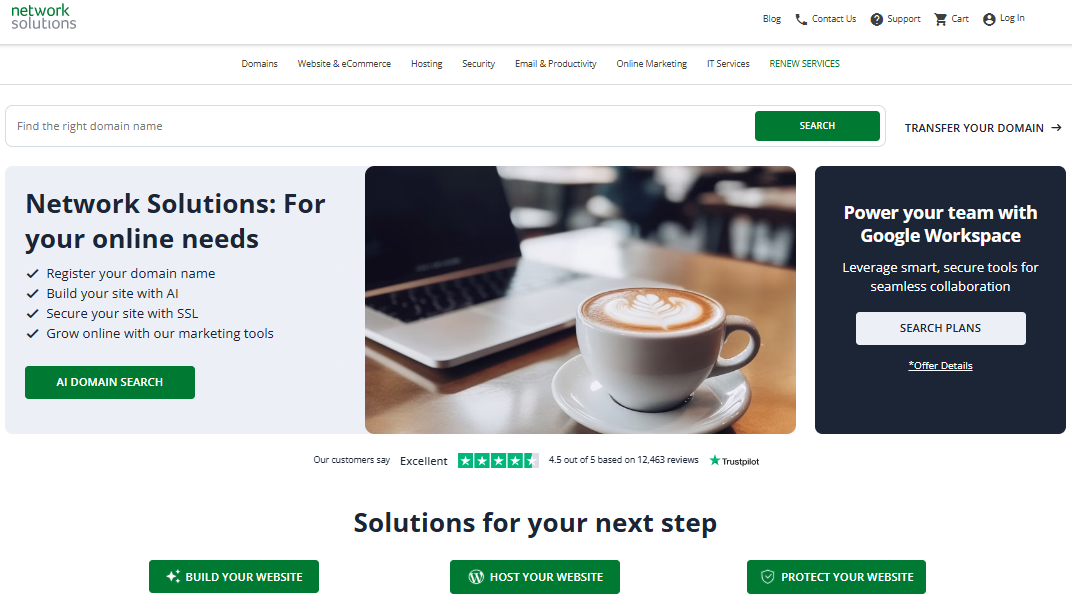Click the AI DOMAIN SEARCH button
Screen dimensions: 1072x600
coord(110,382)
